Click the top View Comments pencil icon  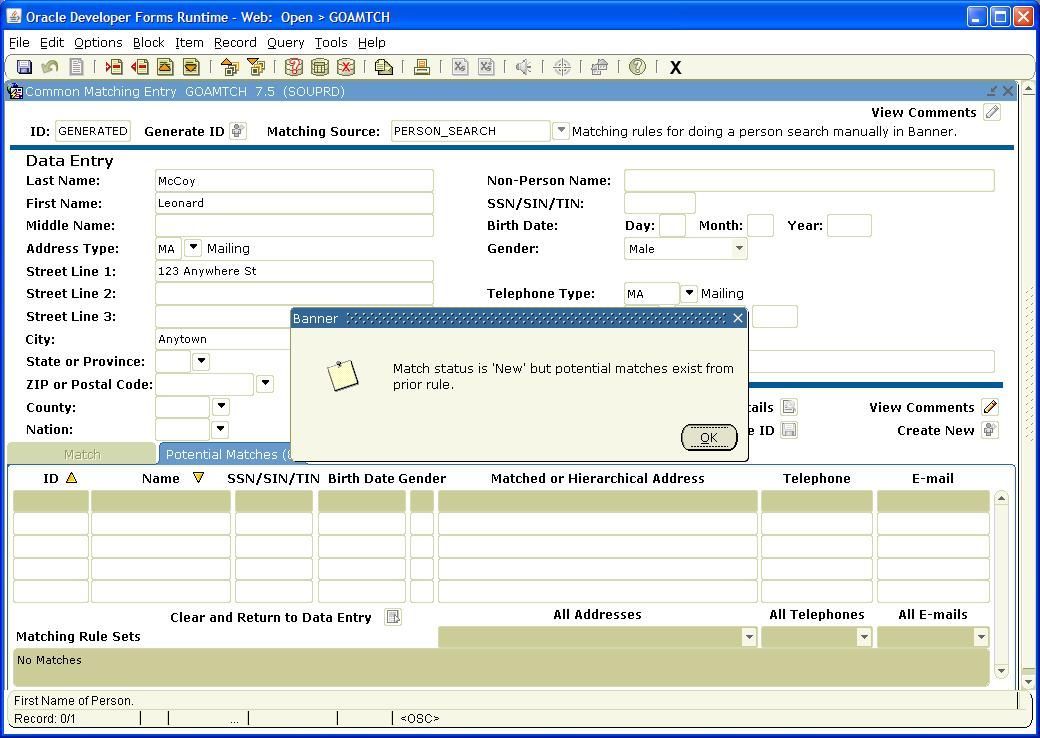(x=992, y=112)
